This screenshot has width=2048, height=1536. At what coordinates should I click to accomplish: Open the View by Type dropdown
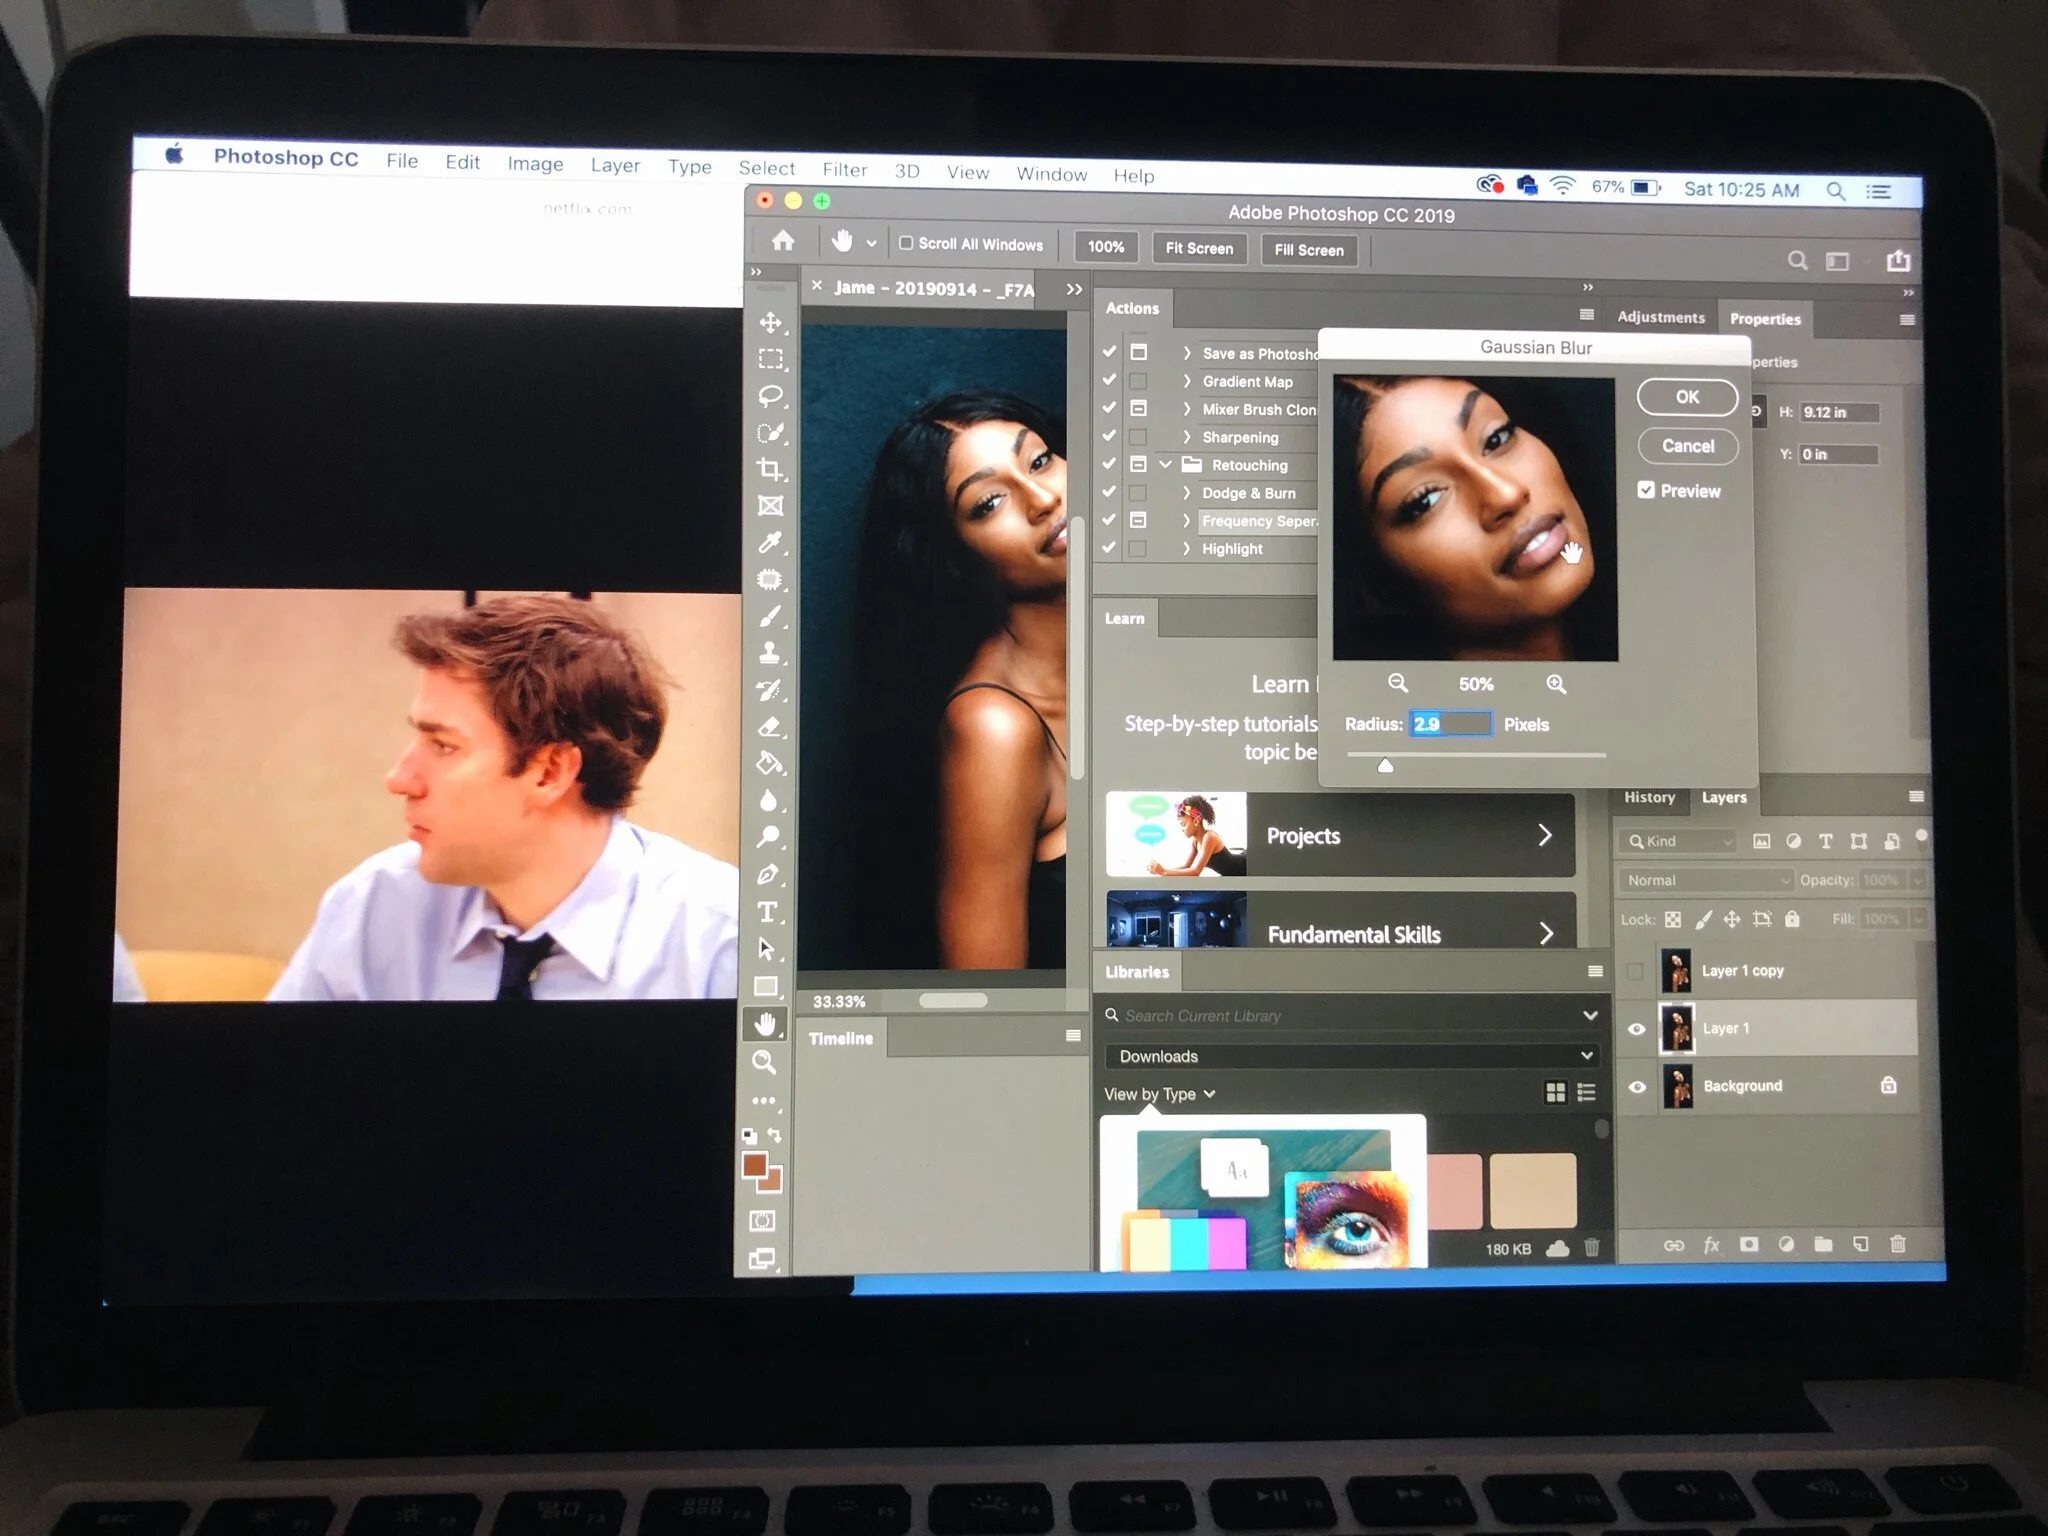[1159, 1094]
